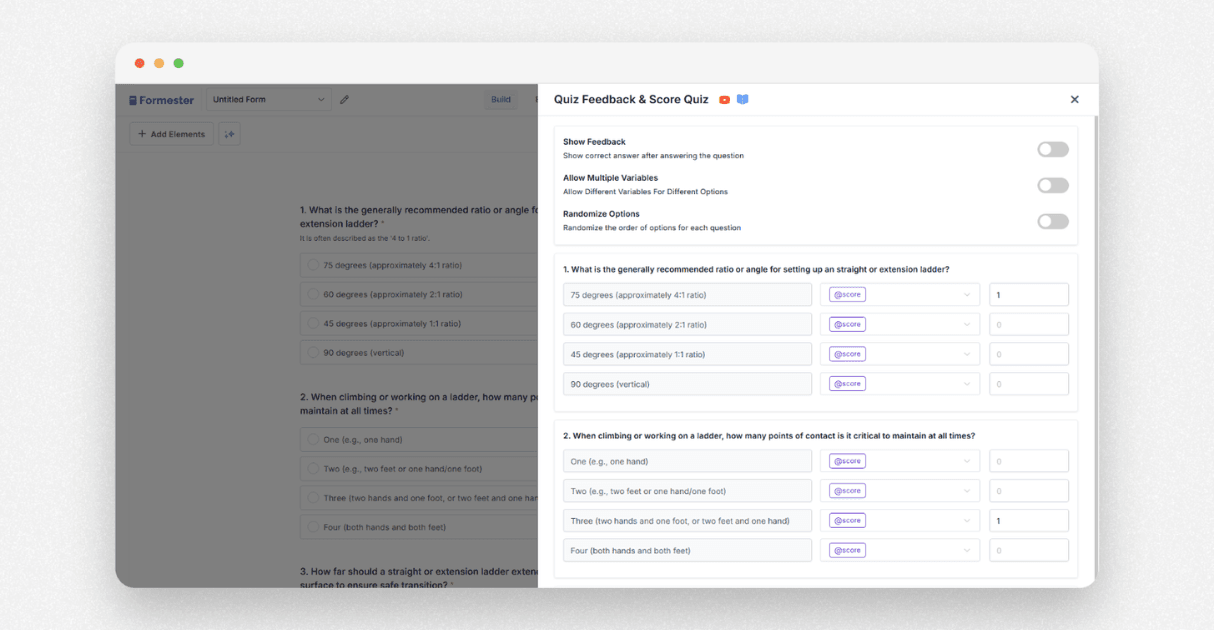Switch to the Build tab
The height and width of the screenshot is (630, 1214).
pyautogui.click(x=501, y=99)
